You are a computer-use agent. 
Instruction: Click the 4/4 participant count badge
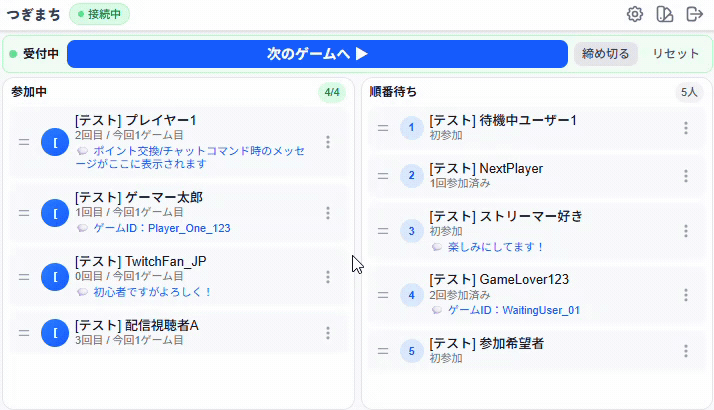tap(332, 92)
